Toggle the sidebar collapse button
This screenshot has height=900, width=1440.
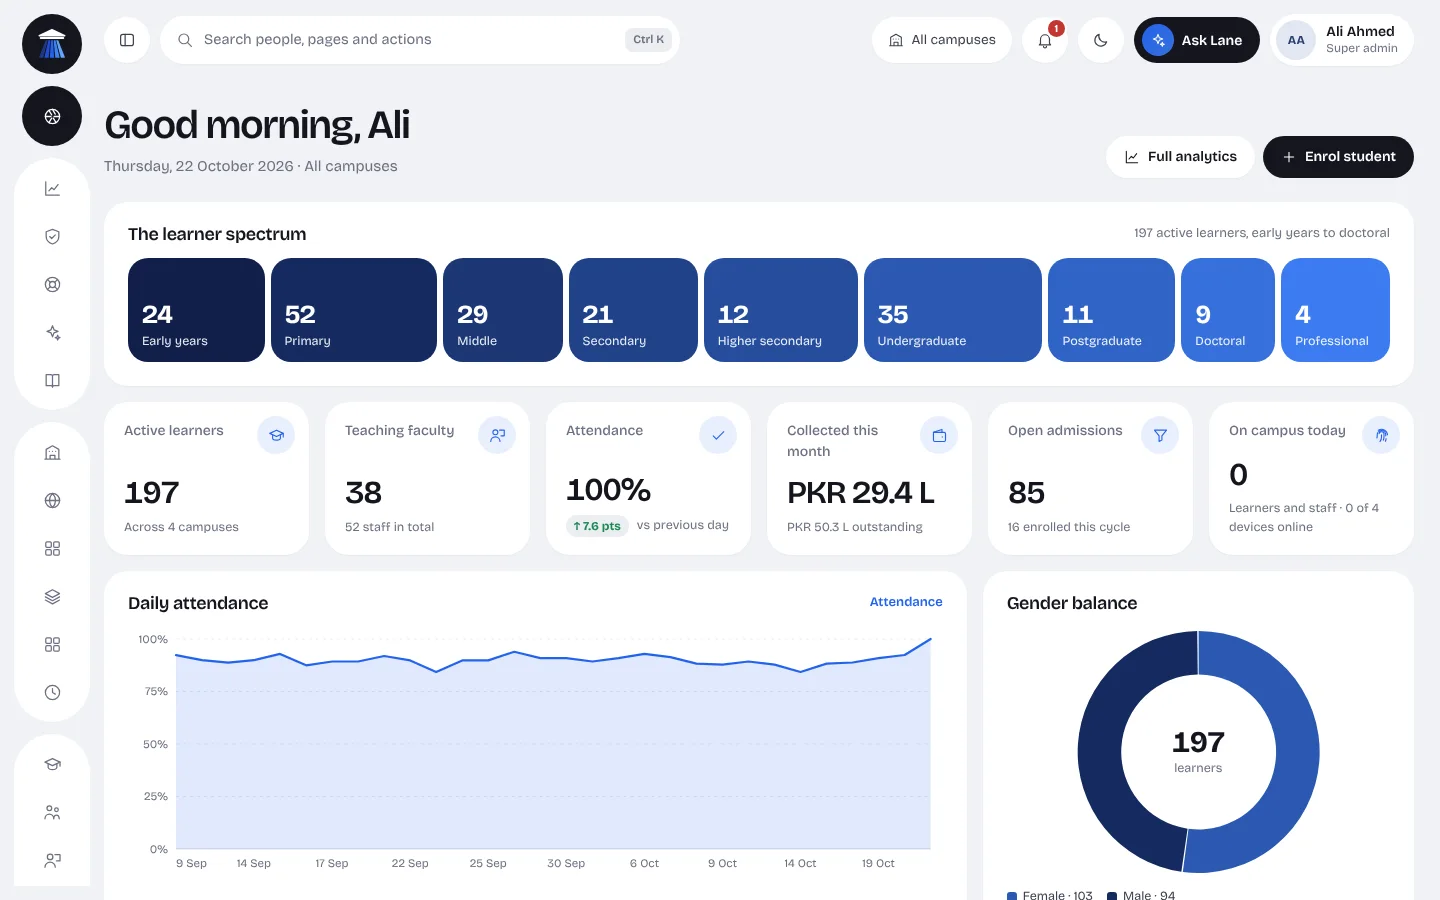pos(127,40)
